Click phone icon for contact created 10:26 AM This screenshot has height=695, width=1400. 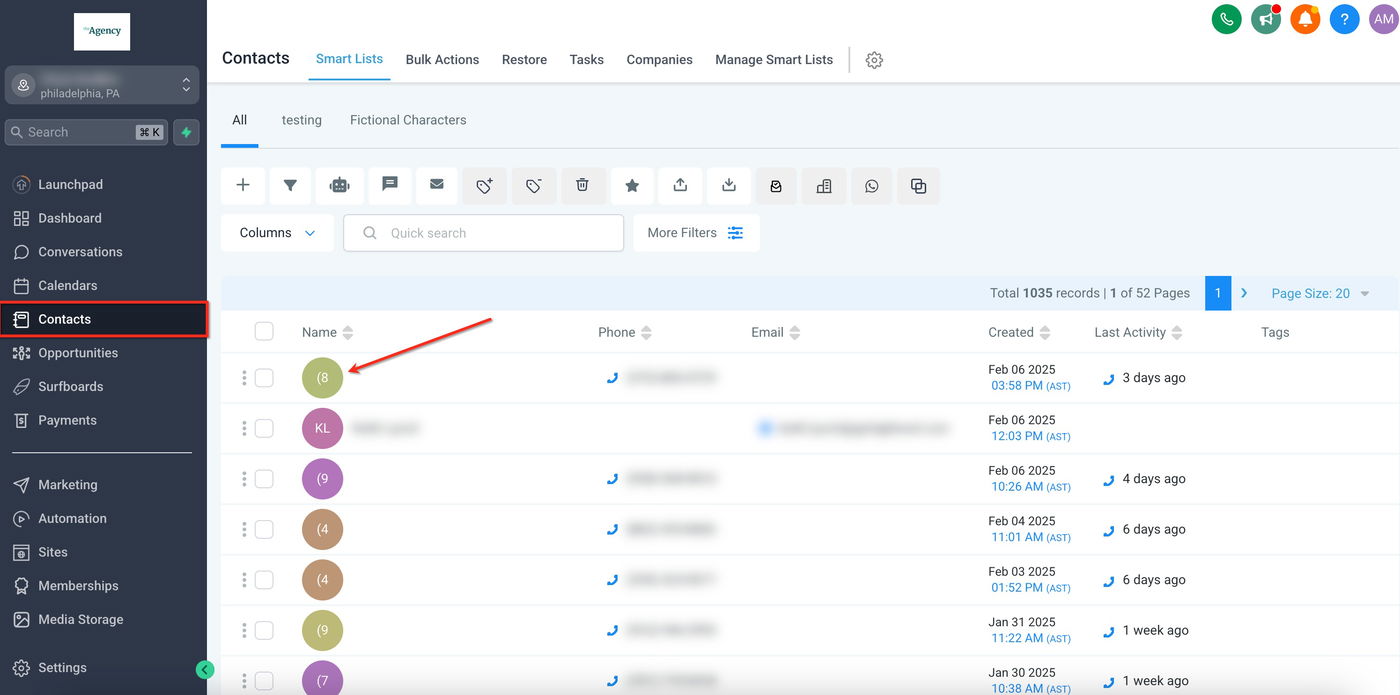point(612,479)
